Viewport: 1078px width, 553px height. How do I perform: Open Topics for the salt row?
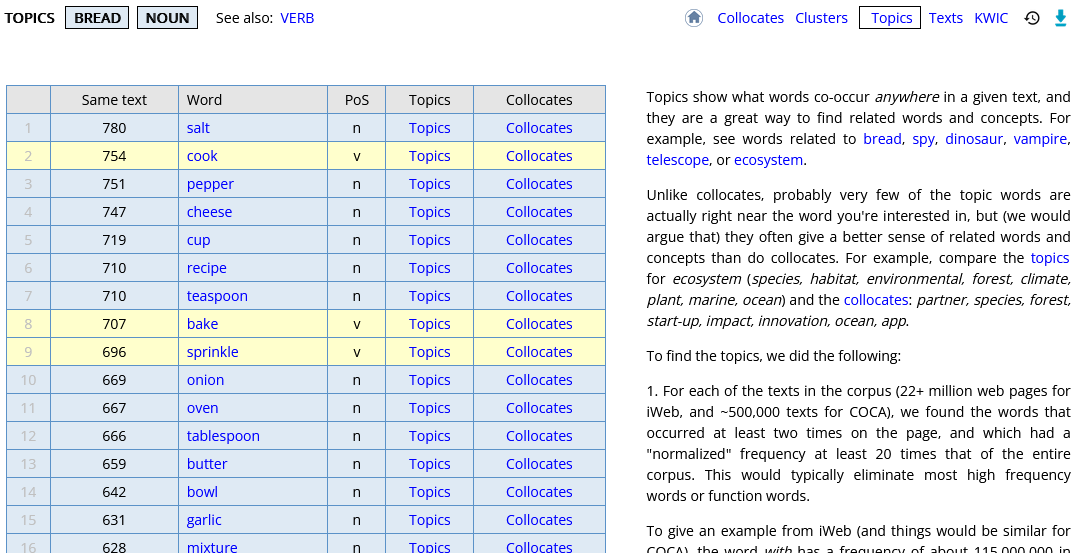(x=430, y=128)
